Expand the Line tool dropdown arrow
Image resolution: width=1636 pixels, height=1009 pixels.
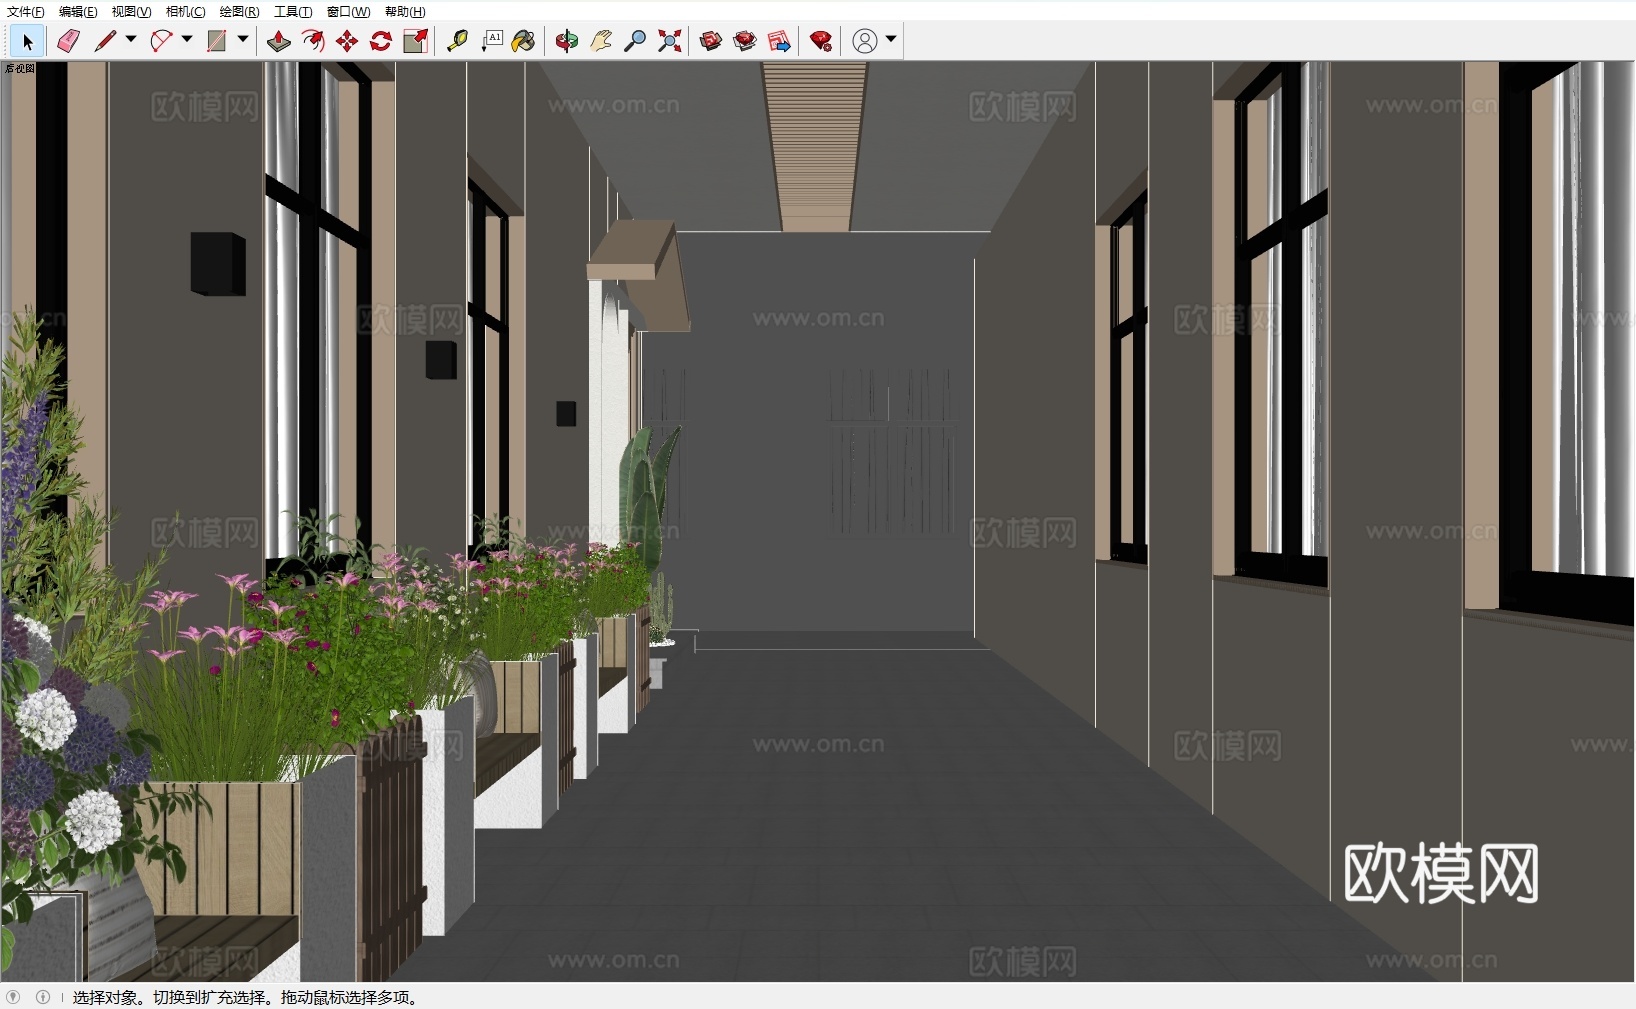pos(131,40)
